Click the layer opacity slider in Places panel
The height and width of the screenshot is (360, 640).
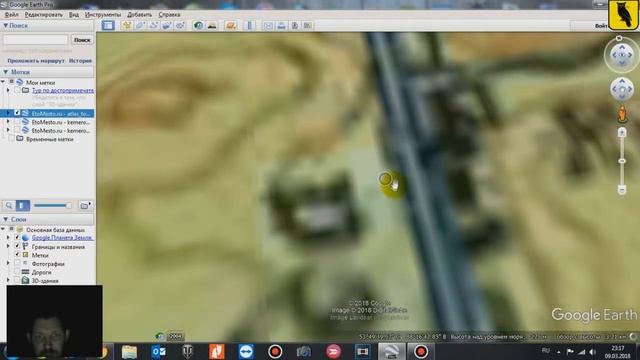[x=53, y=205]
